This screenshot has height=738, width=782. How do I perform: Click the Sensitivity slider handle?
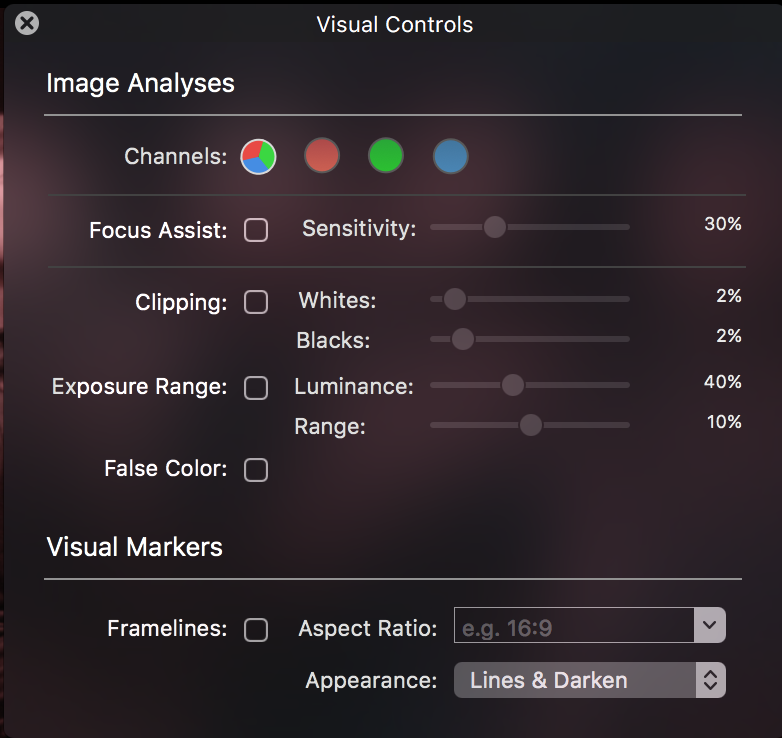pyautogui.click(x=494, y=227)
